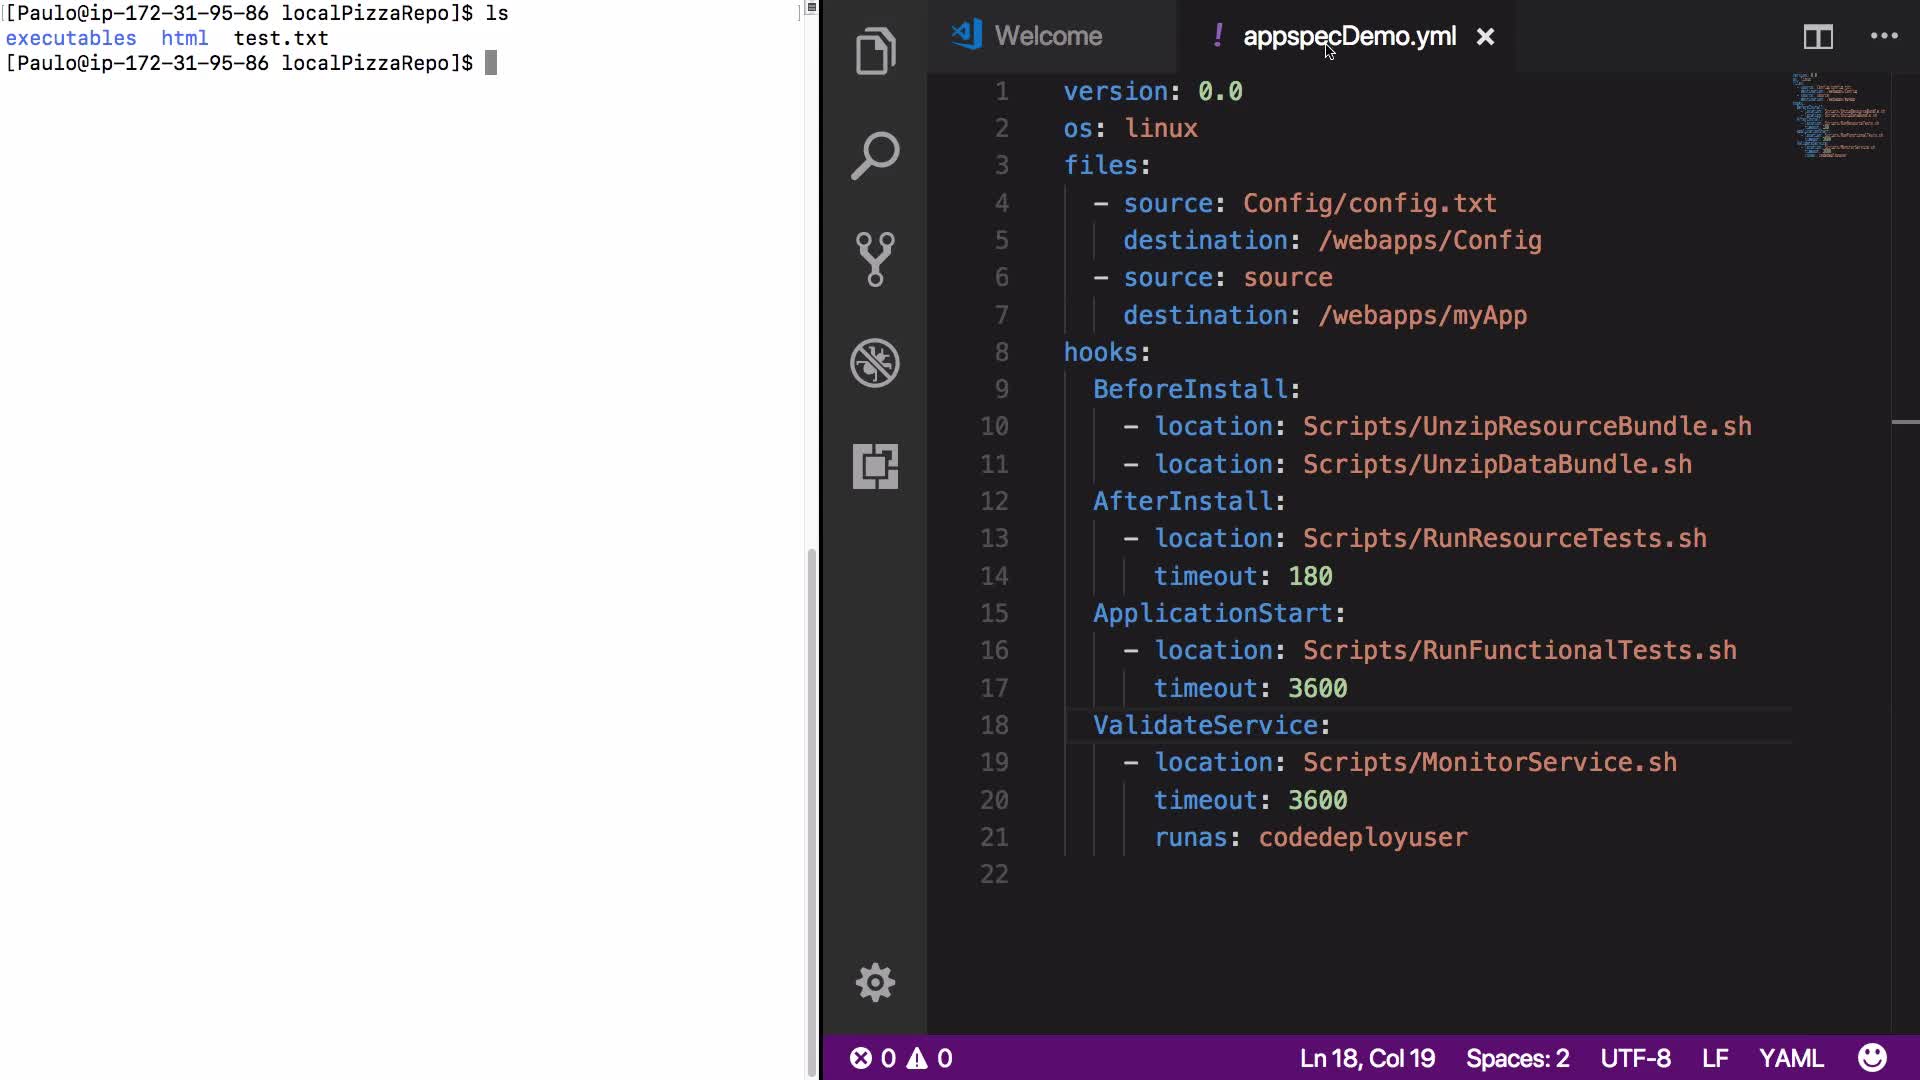
Task: Close the appspecDemo.yml tab
Action: click(x=1486, y=37)
